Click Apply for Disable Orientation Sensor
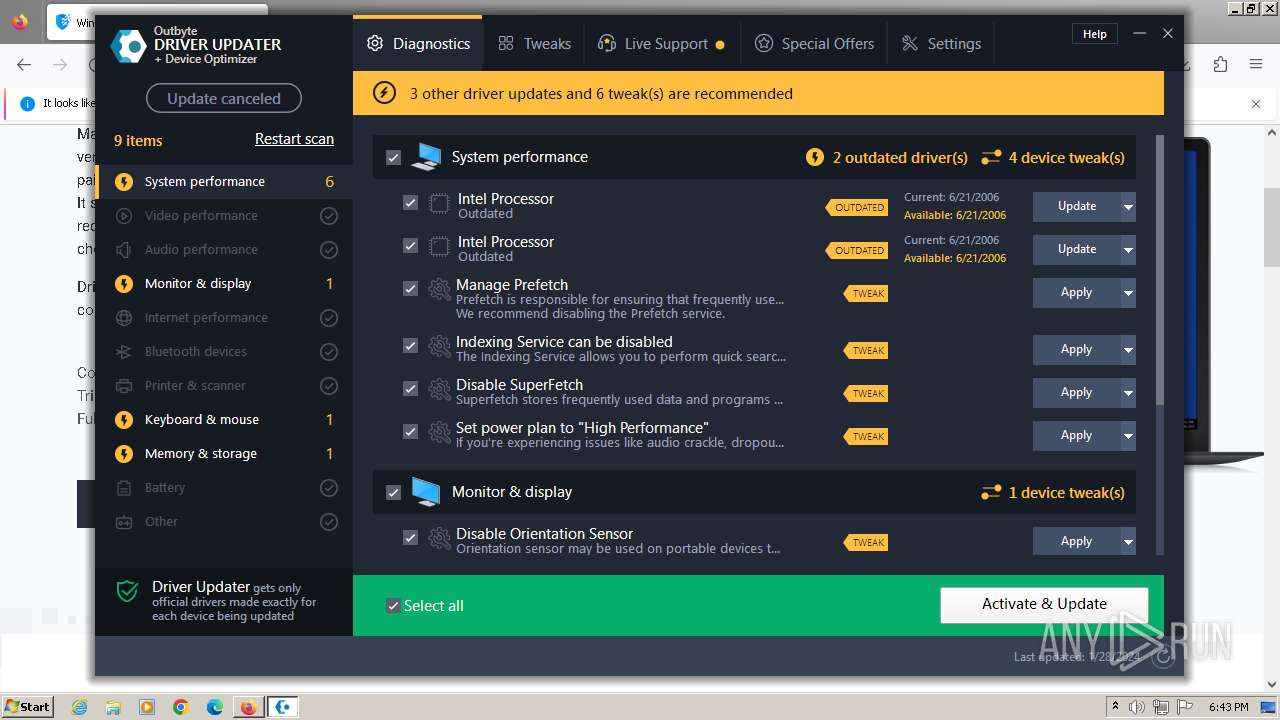The width and height of the screenshot is (1280, 720). (x=1077, y=542)
